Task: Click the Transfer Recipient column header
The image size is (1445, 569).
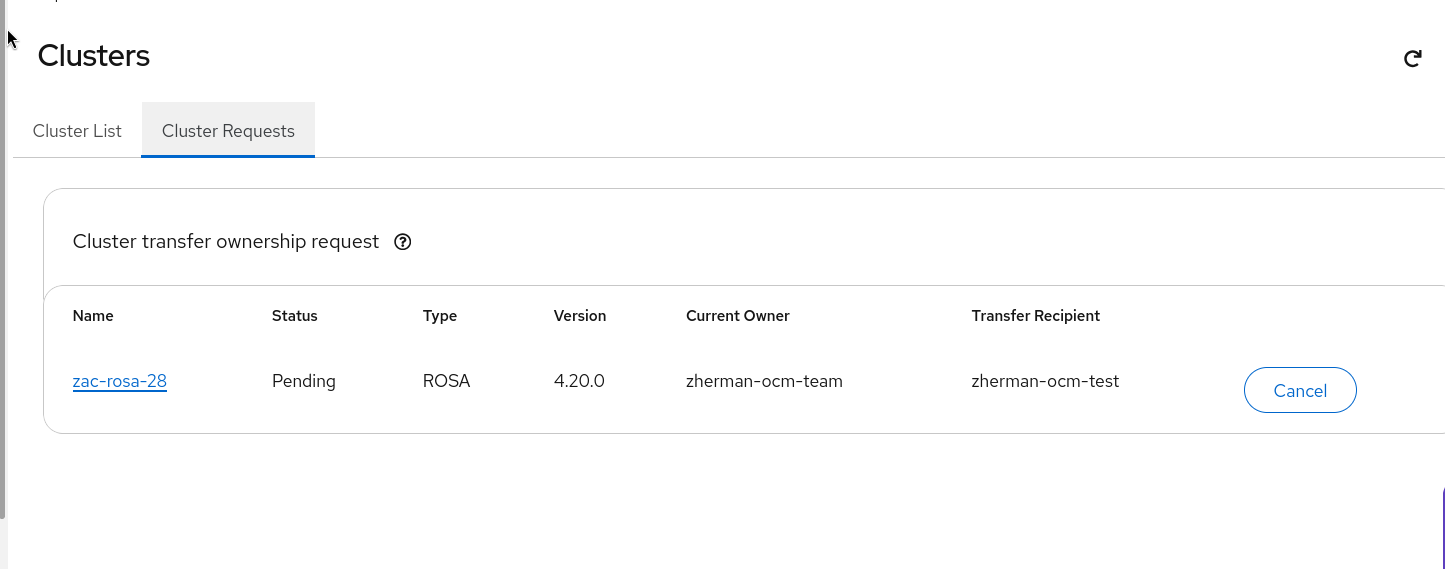Action: tap(1035, 316)
